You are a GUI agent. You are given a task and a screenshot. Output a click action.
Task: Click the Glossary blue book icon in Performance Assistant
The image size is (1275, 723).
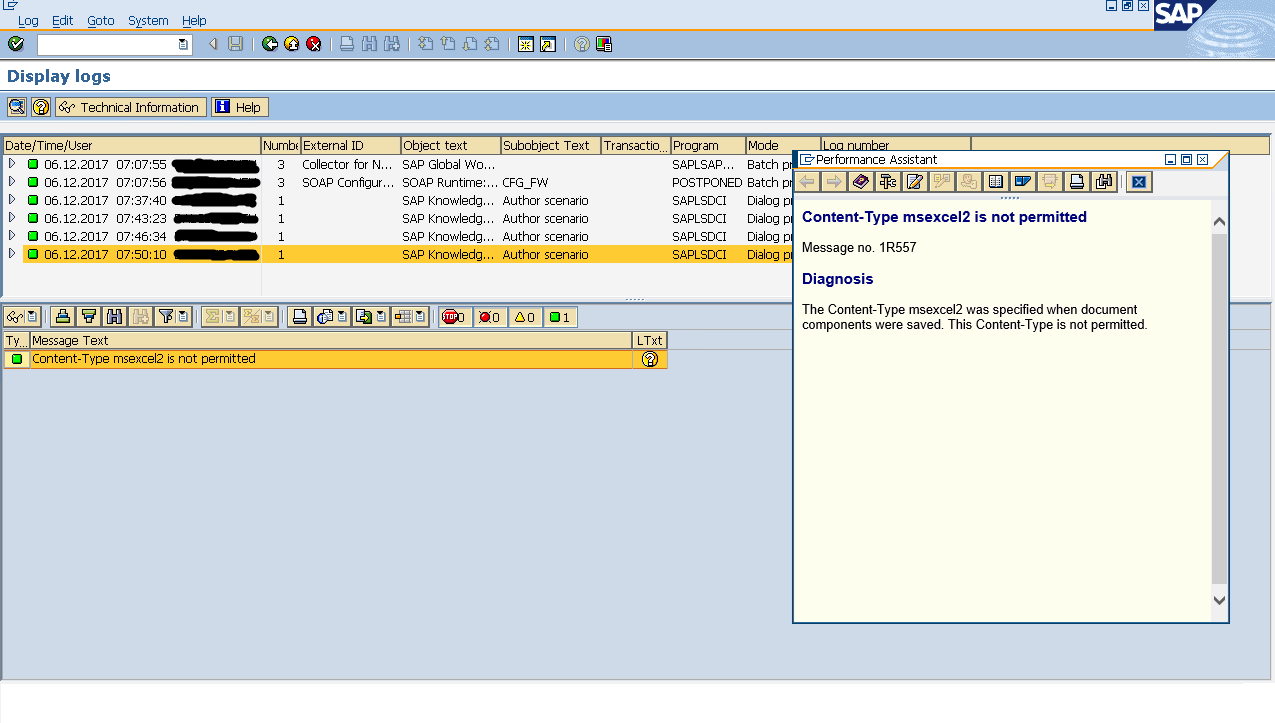1022,181
